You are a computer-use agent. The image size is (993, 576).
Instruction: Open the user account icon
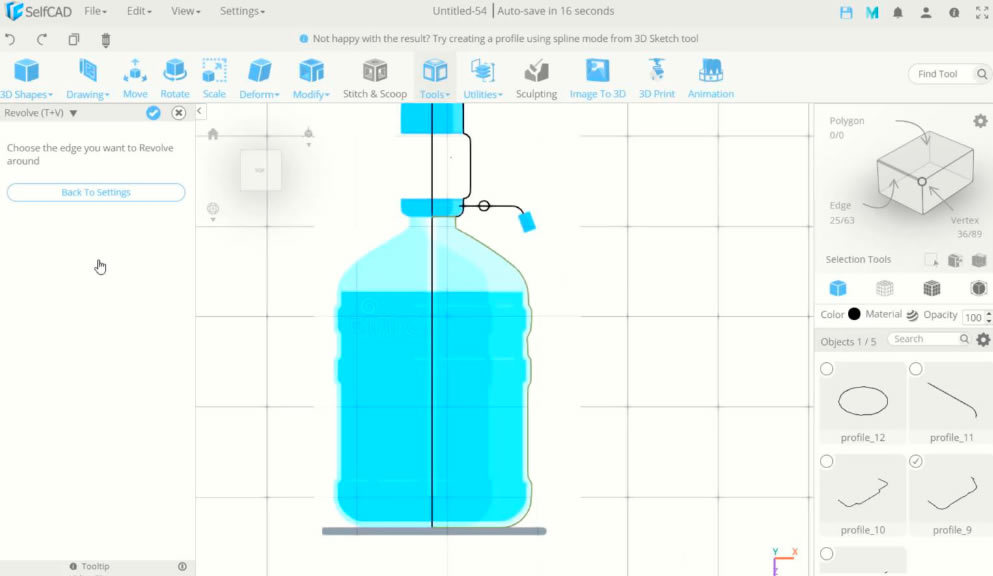click(x=926, y=12)
